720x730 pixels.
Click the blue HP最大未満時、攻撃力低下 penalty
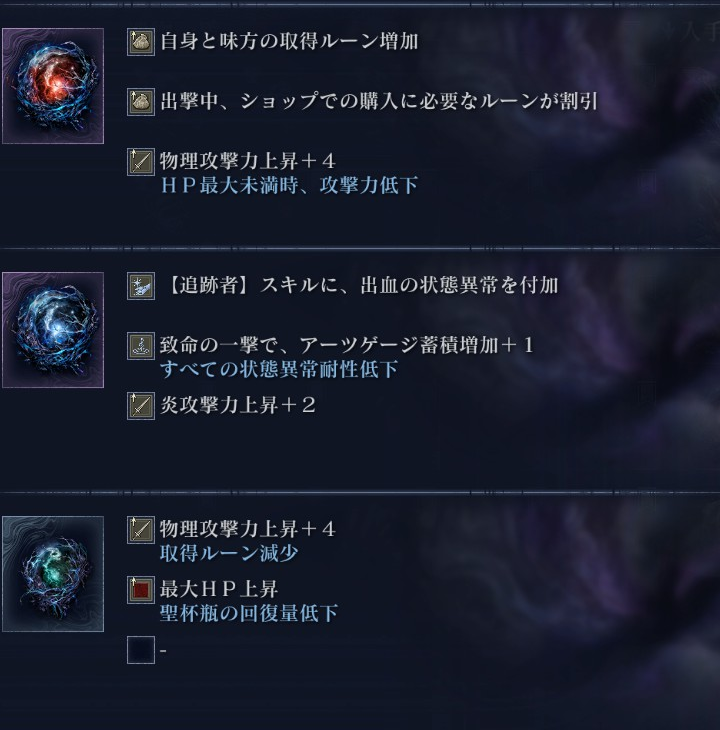tap(289, 186)
